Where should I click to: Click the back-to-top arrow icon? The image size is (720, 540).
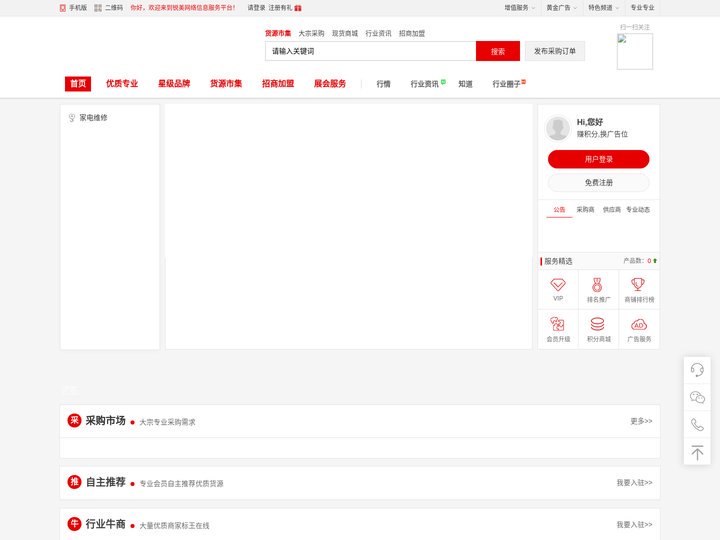tap(697, 453)
